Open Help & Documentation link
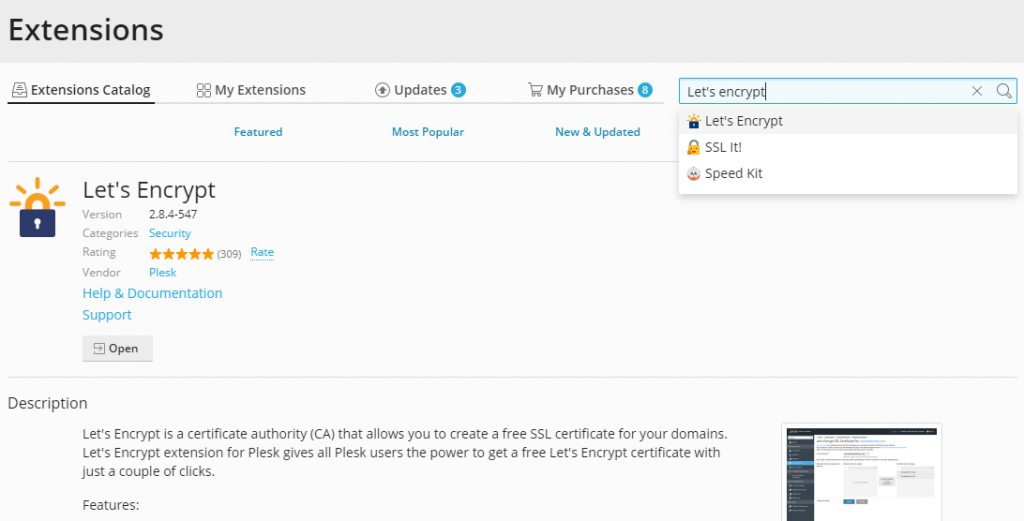The width and height of the screenshot is (1024, 521). coord(152,293)
